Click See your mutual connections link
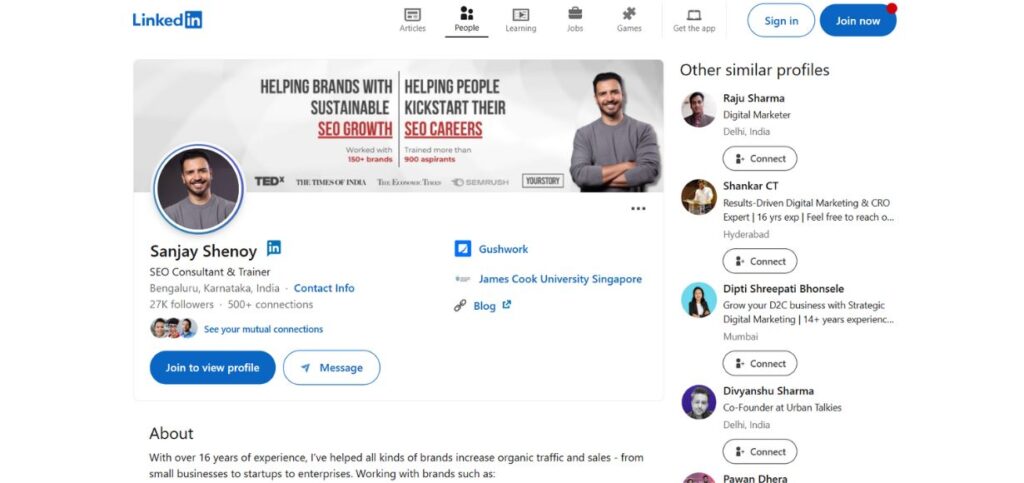Viewport: 1024px width, 483px height. [263, 329]
